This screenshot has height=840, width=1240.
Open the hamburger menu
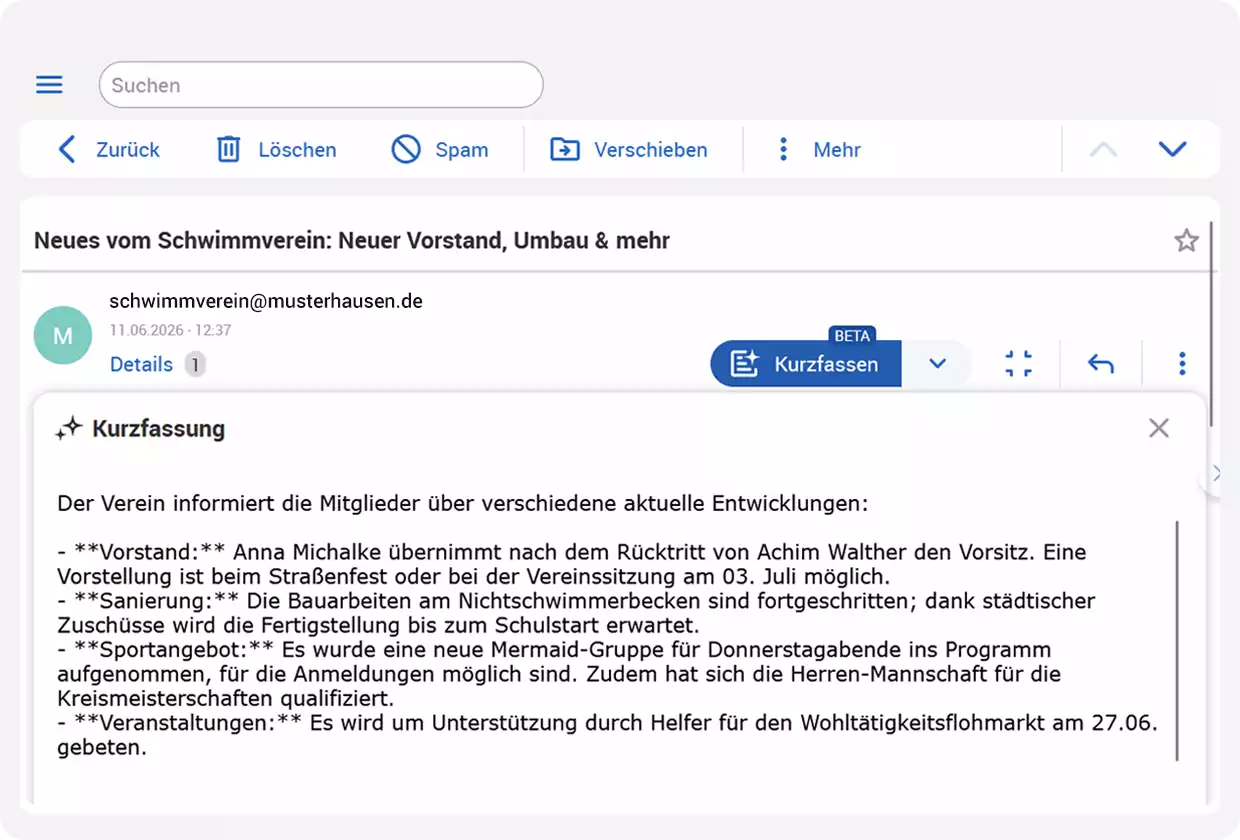(49, 85)
